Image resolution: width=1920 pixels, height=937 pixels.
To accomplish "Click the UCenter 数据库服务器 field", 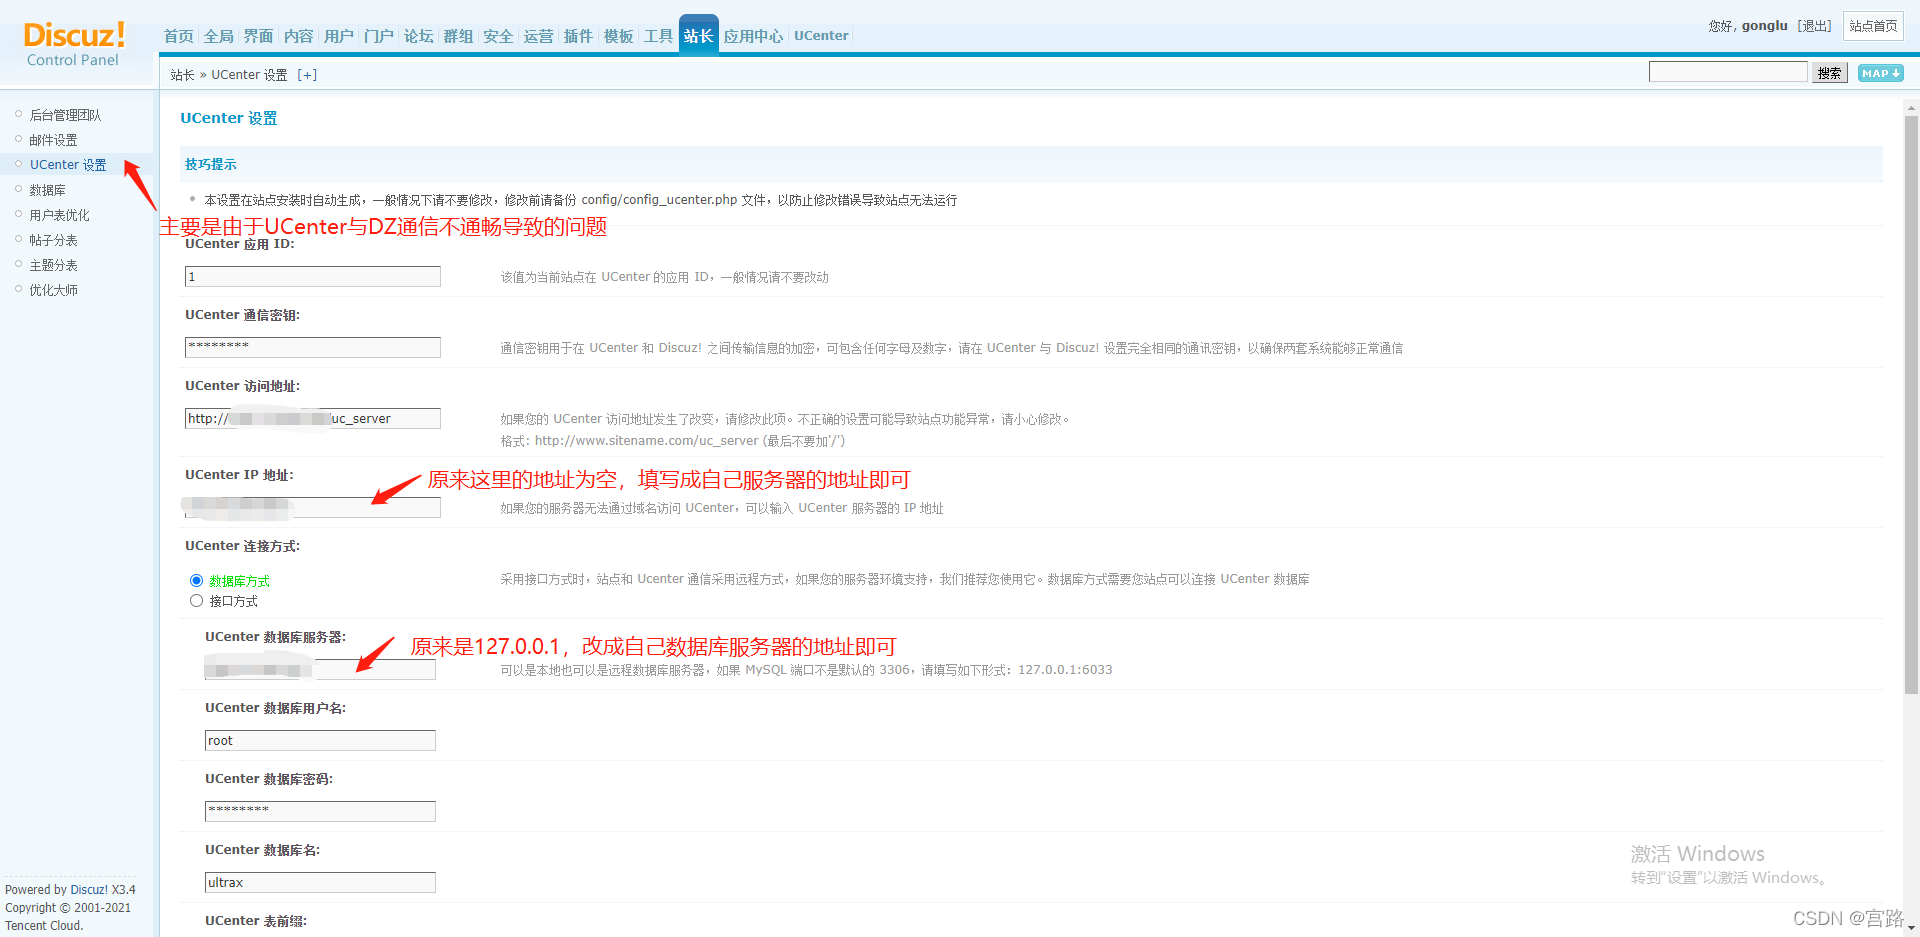I will pyautogui.click(x=320, y=670).
